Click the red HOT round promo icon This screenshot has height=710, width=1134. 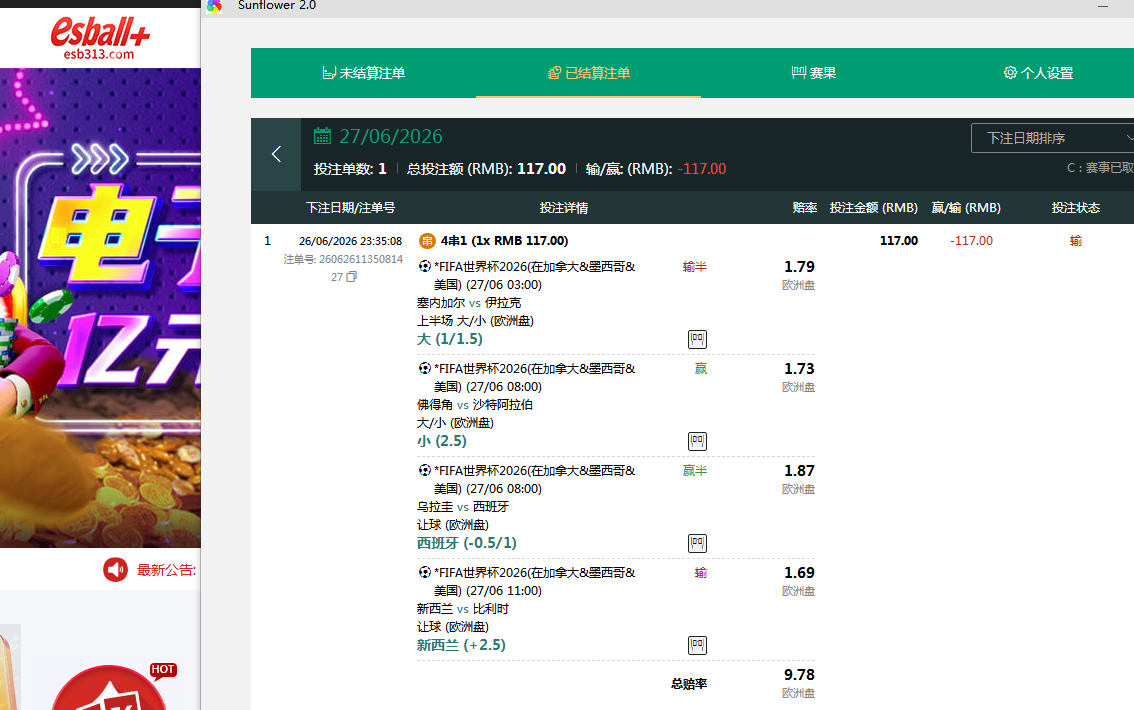110,688
